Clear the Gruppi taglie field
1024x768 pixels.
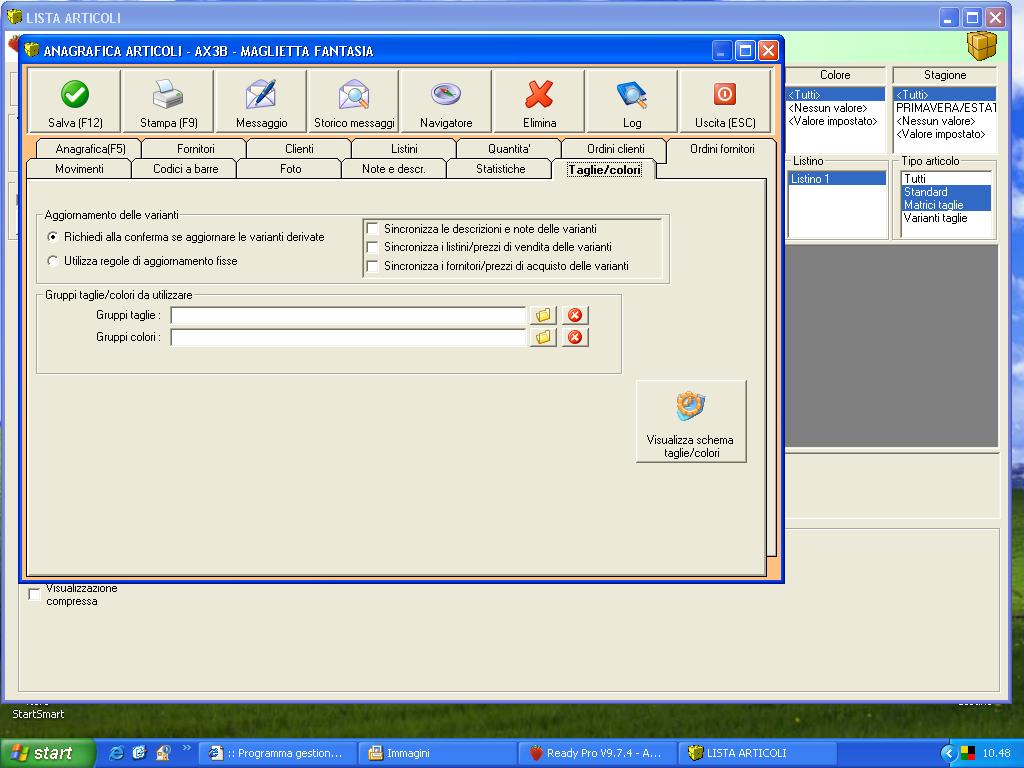(575, 315)
